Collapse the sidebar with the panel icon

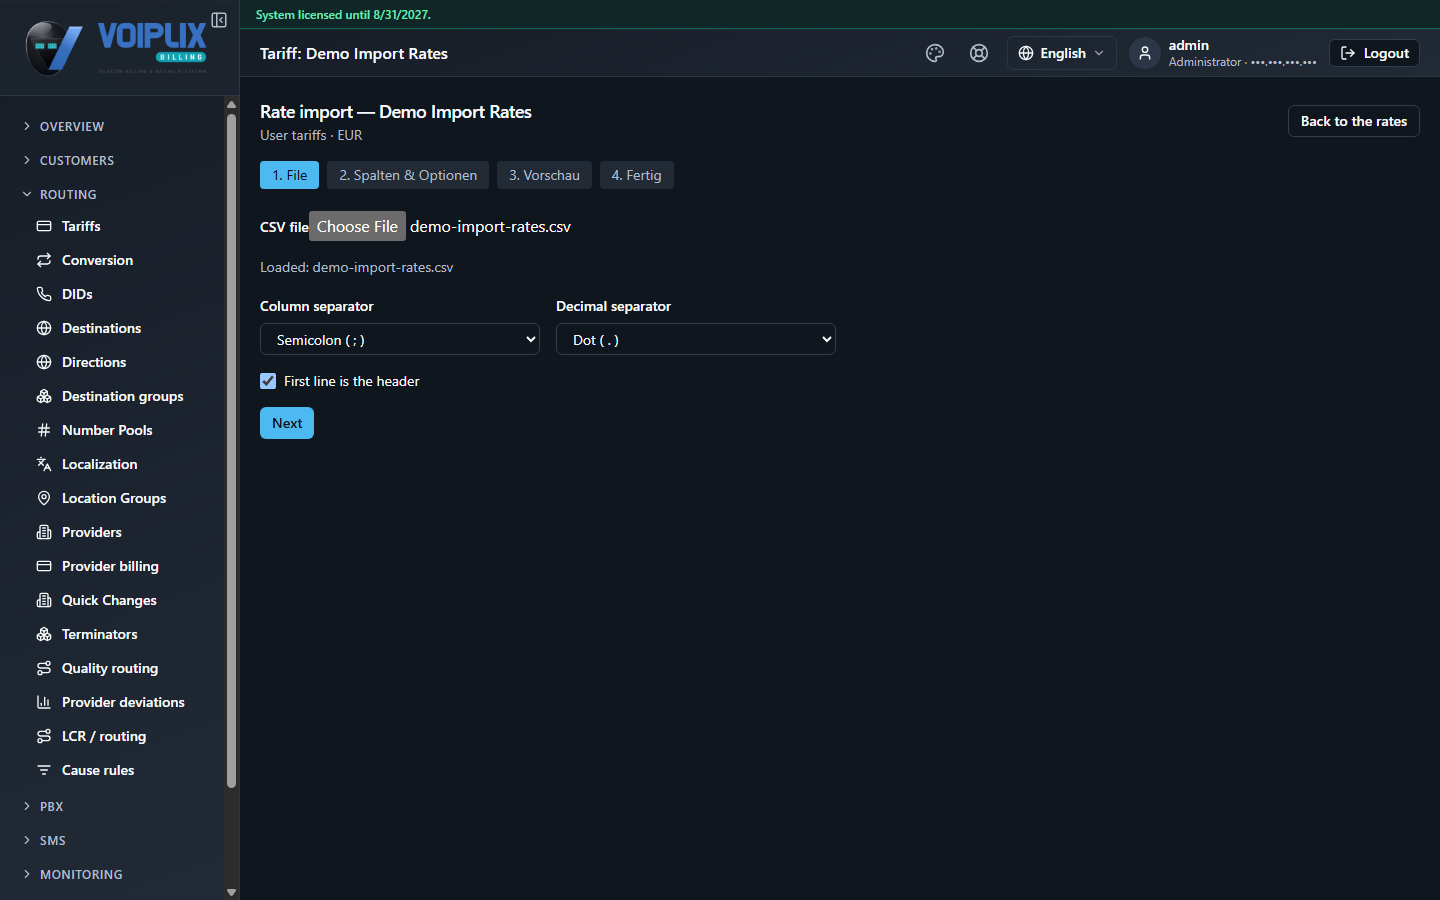(219, 20)
